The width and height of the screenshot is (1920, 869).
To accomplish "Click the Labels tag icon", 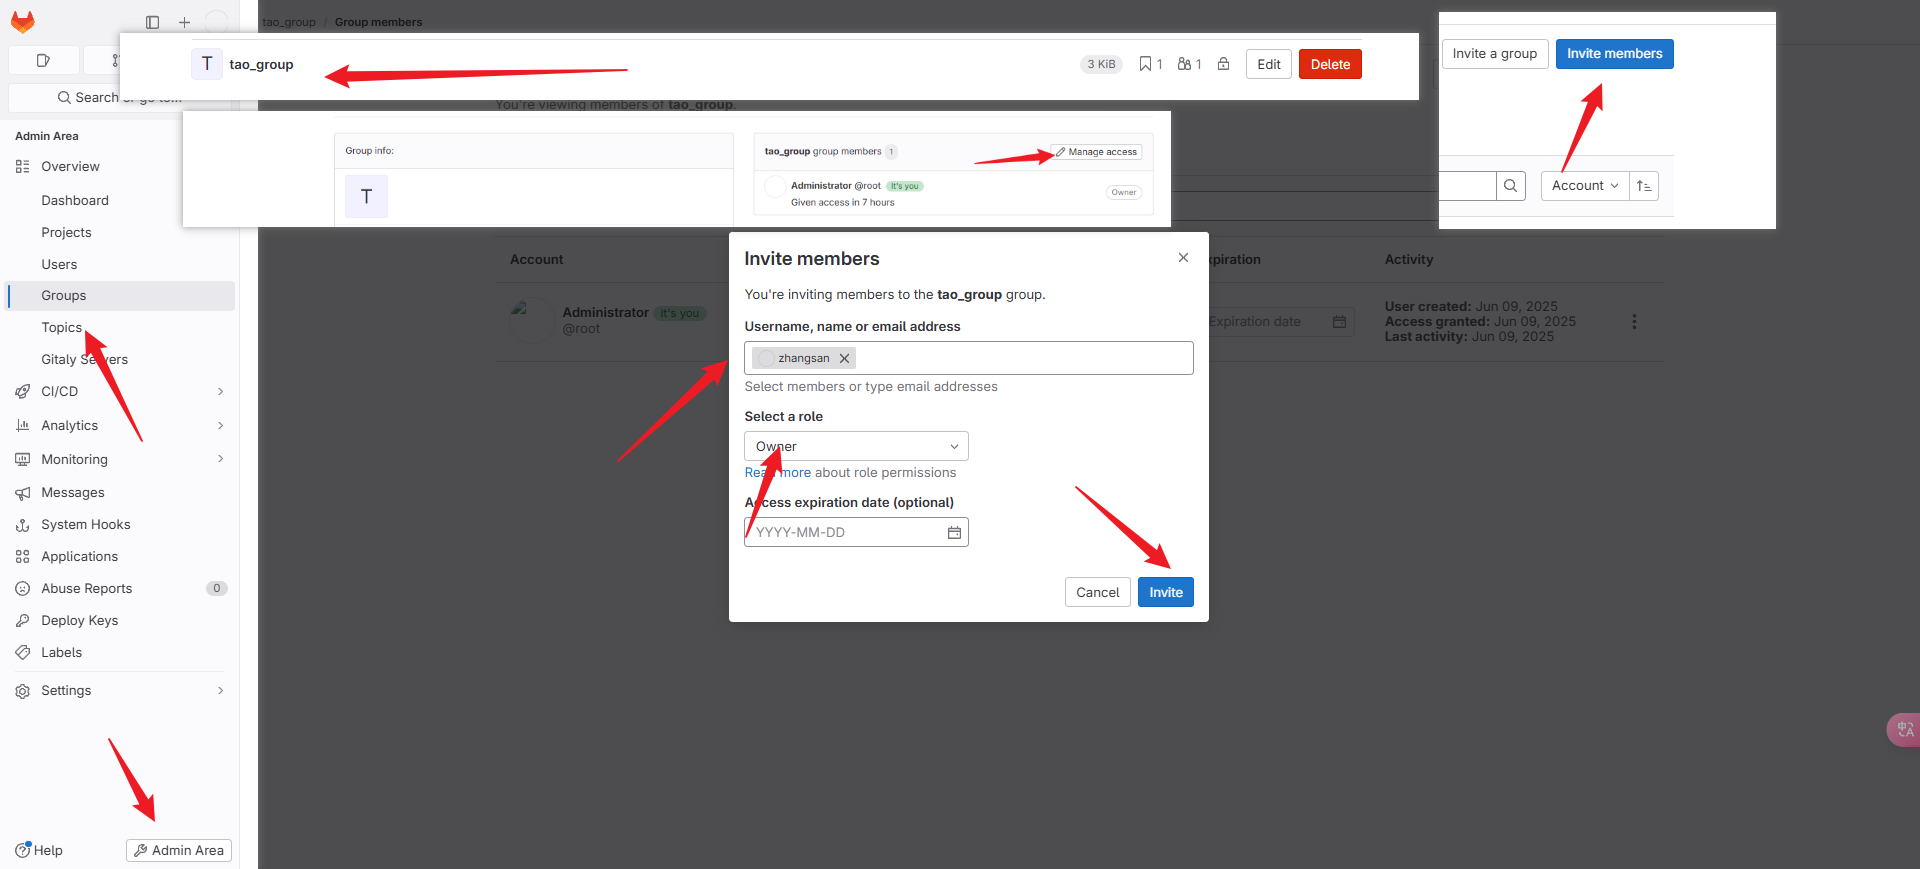I will 23,653.
